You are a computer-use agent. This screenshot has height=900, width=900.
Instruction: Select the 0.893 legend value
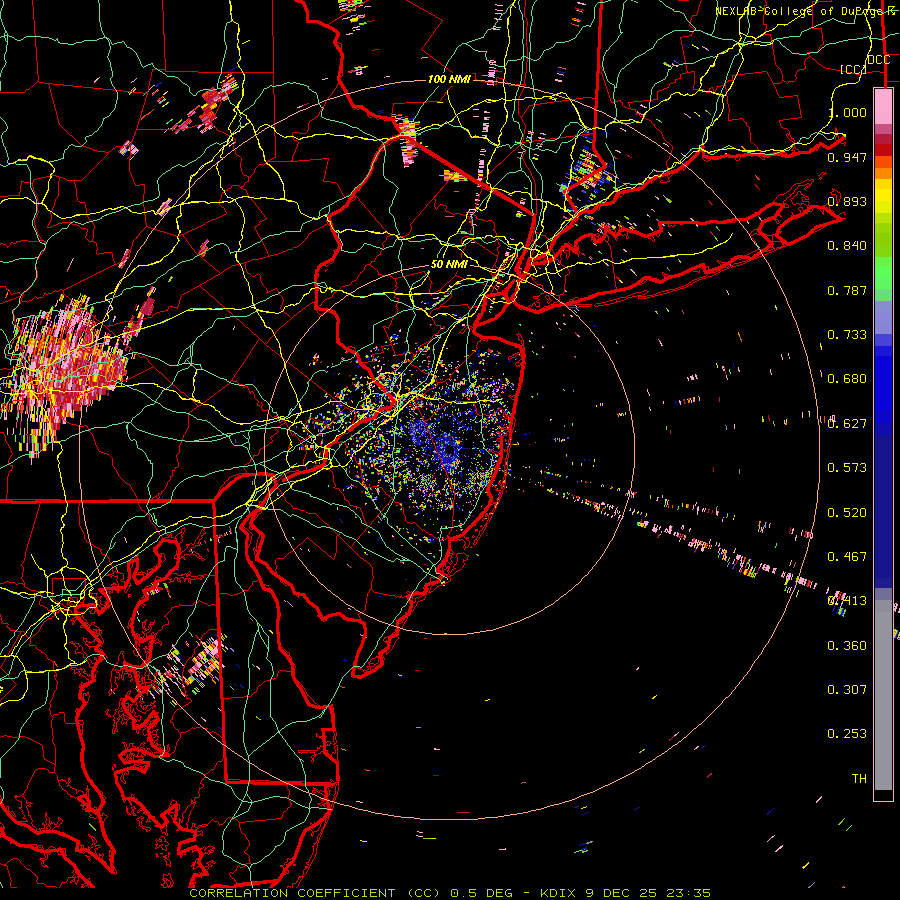point(847,201)
